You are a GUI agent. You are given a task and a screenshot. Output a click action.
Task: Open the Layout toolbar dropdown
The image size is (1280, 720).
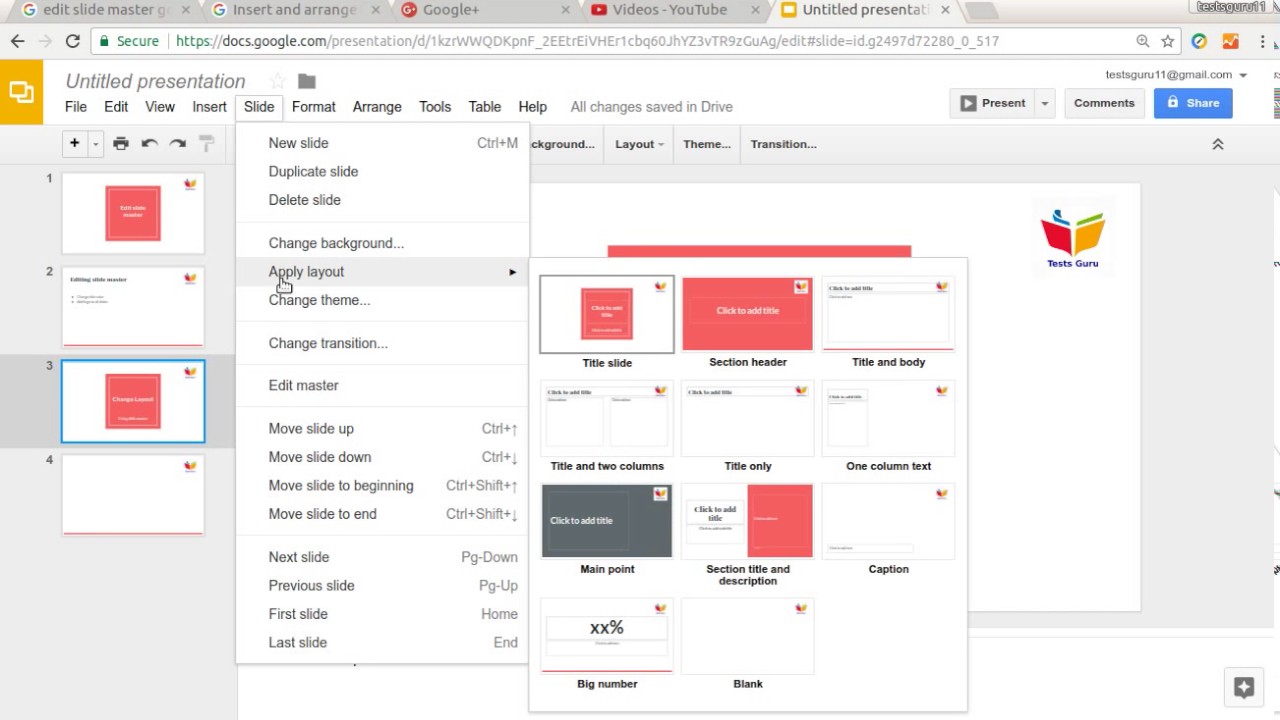640,144
